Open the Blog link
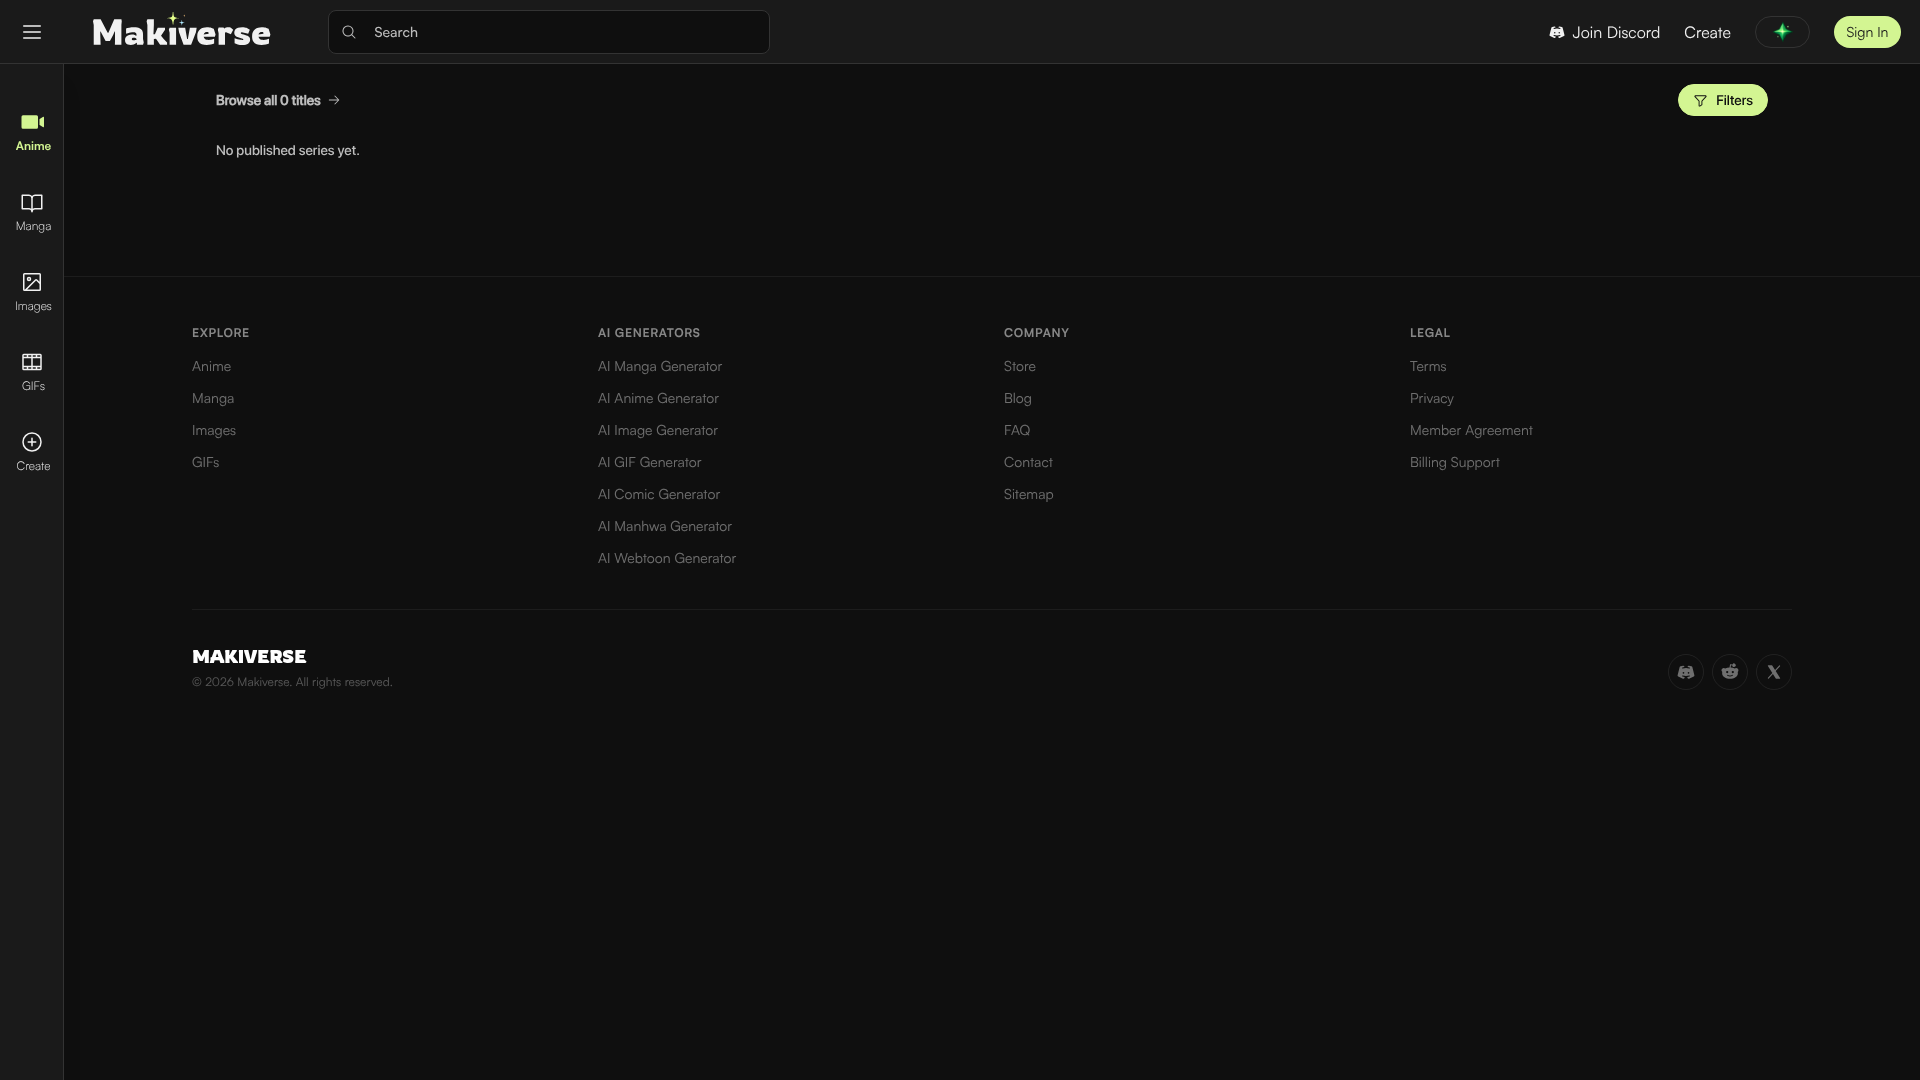Screen dimensions: 1920x1080 click(x=1018, y=398)
